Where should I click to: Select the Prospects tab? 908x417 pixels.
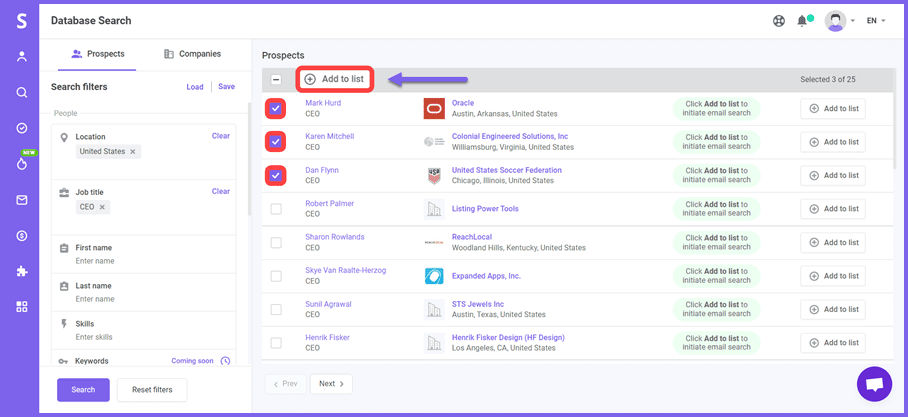click(x=98, y=54)
